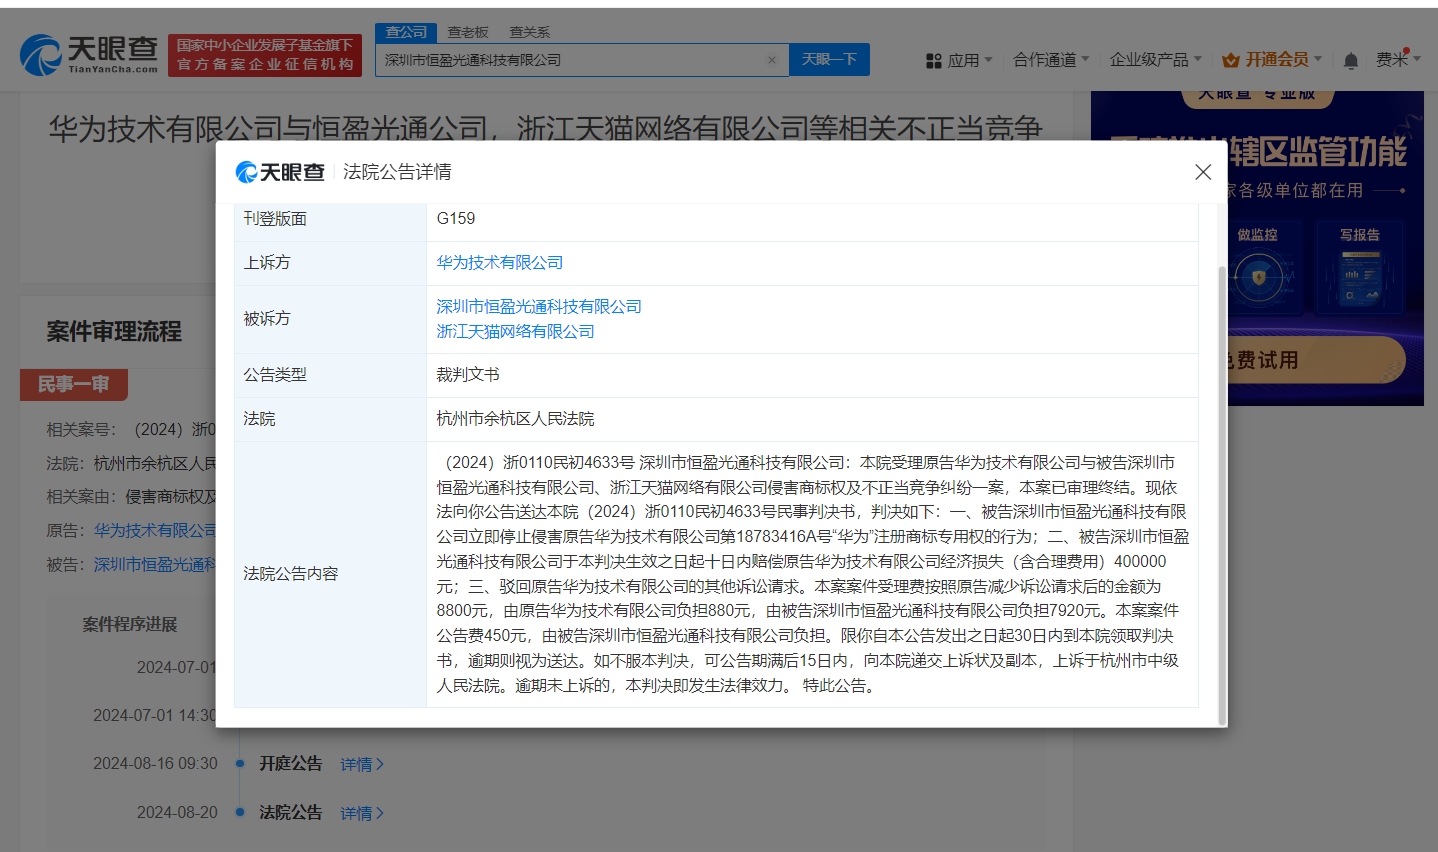Switch to the 查老板 tab
This screenshot has height=852, width=1438.
[468, 31]
